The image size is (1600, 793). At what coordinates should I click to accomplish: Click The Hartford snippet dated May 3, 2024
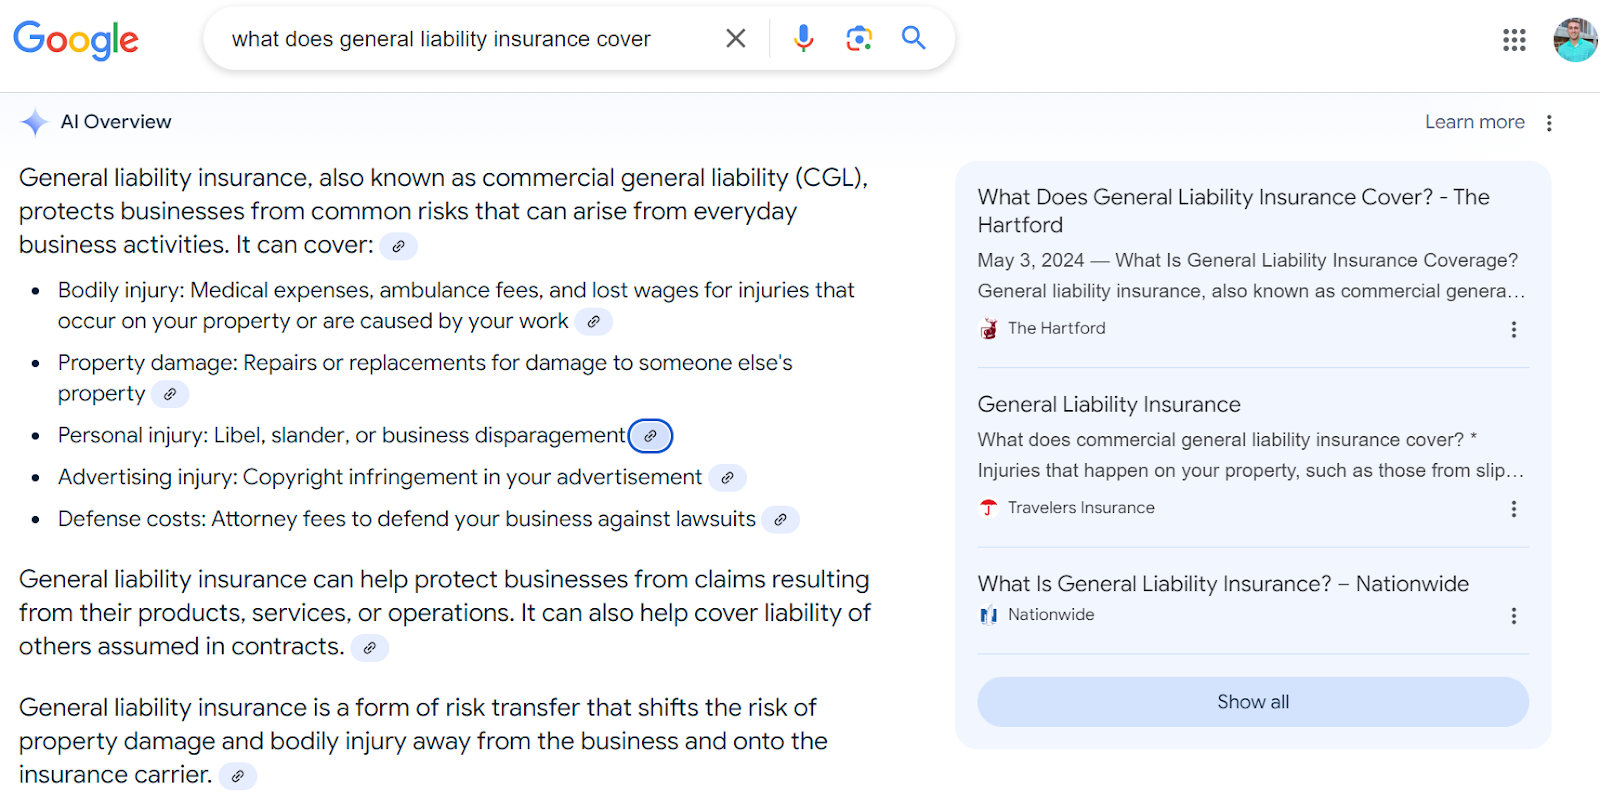click(x=1251, y=276)
